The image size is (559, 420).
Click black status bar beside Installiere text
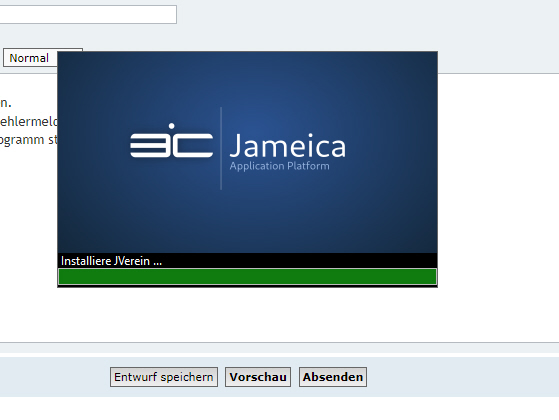[299, 261]
